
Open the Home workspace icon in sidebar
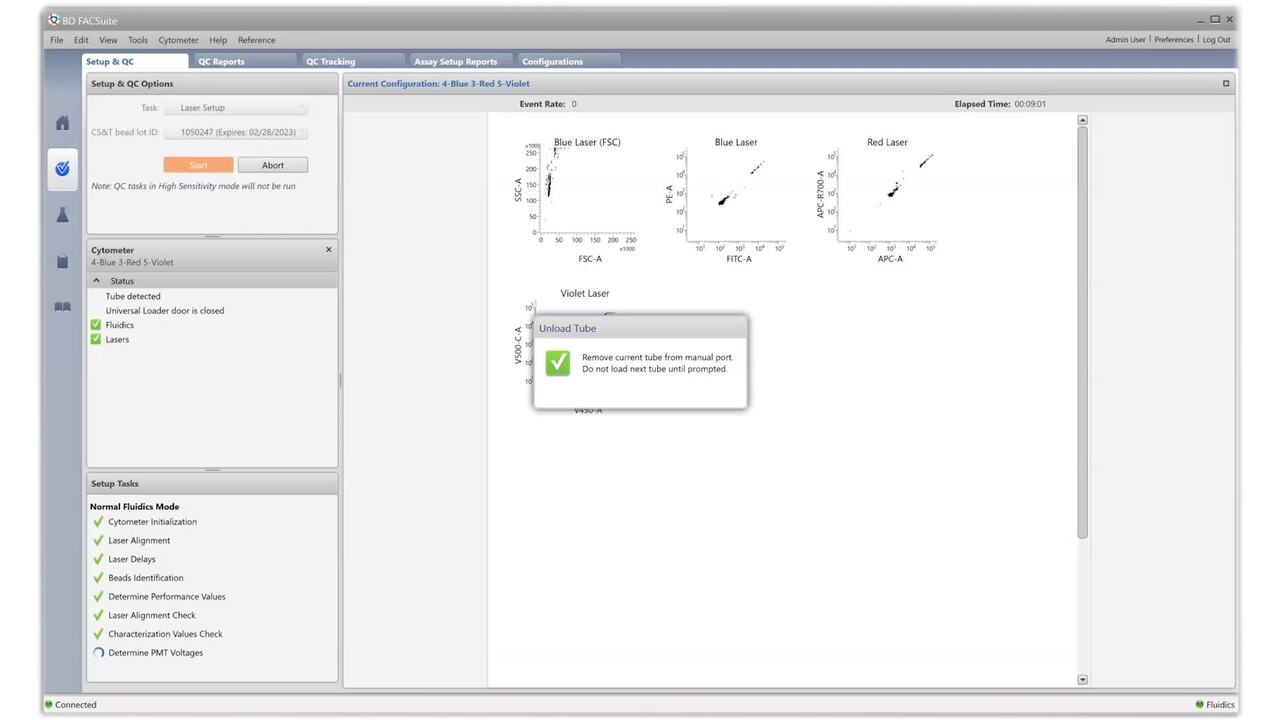point(62,124)
